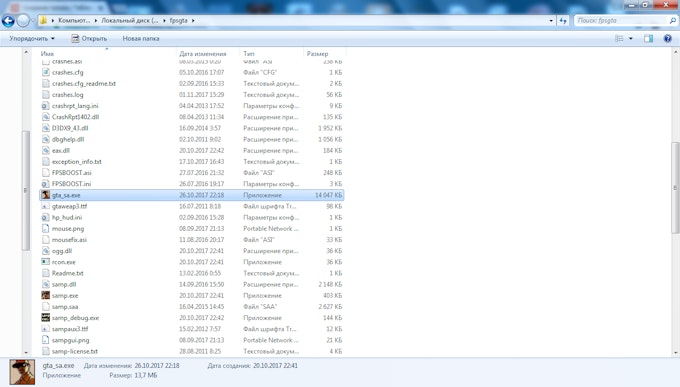Select the crashes.log file icon
The width and height of the screenshot is (680, 387).
click(46, 95)
